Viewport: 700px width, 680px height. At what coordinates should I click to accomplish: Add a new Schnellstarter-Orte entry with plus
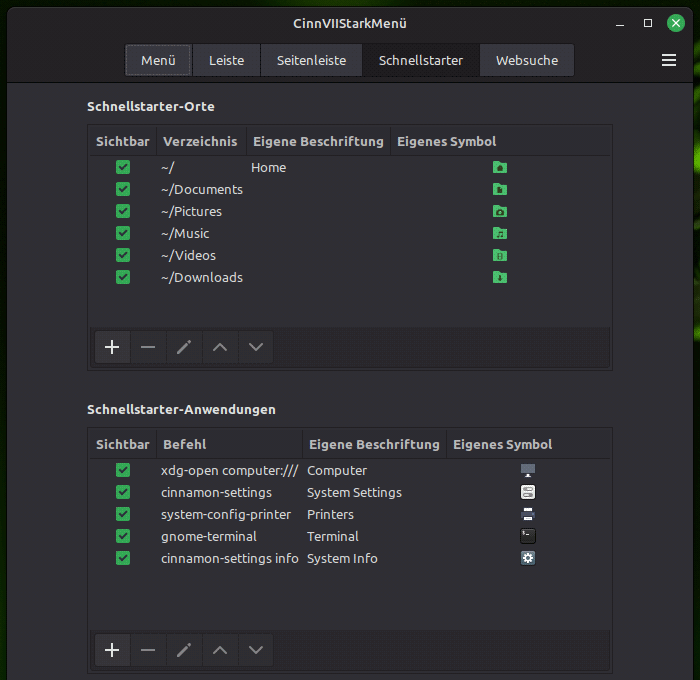[112, 347]
